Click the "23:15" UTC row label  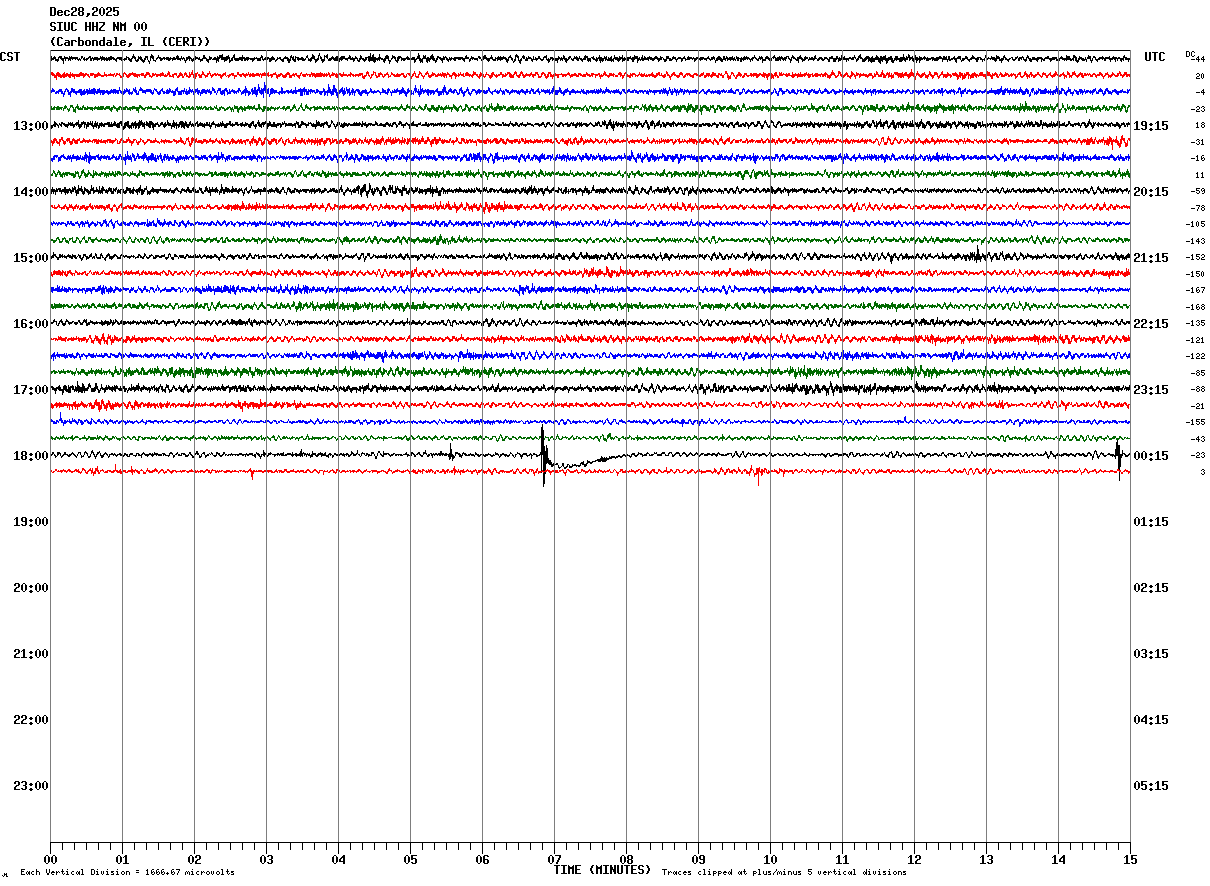click(1151, 390)
